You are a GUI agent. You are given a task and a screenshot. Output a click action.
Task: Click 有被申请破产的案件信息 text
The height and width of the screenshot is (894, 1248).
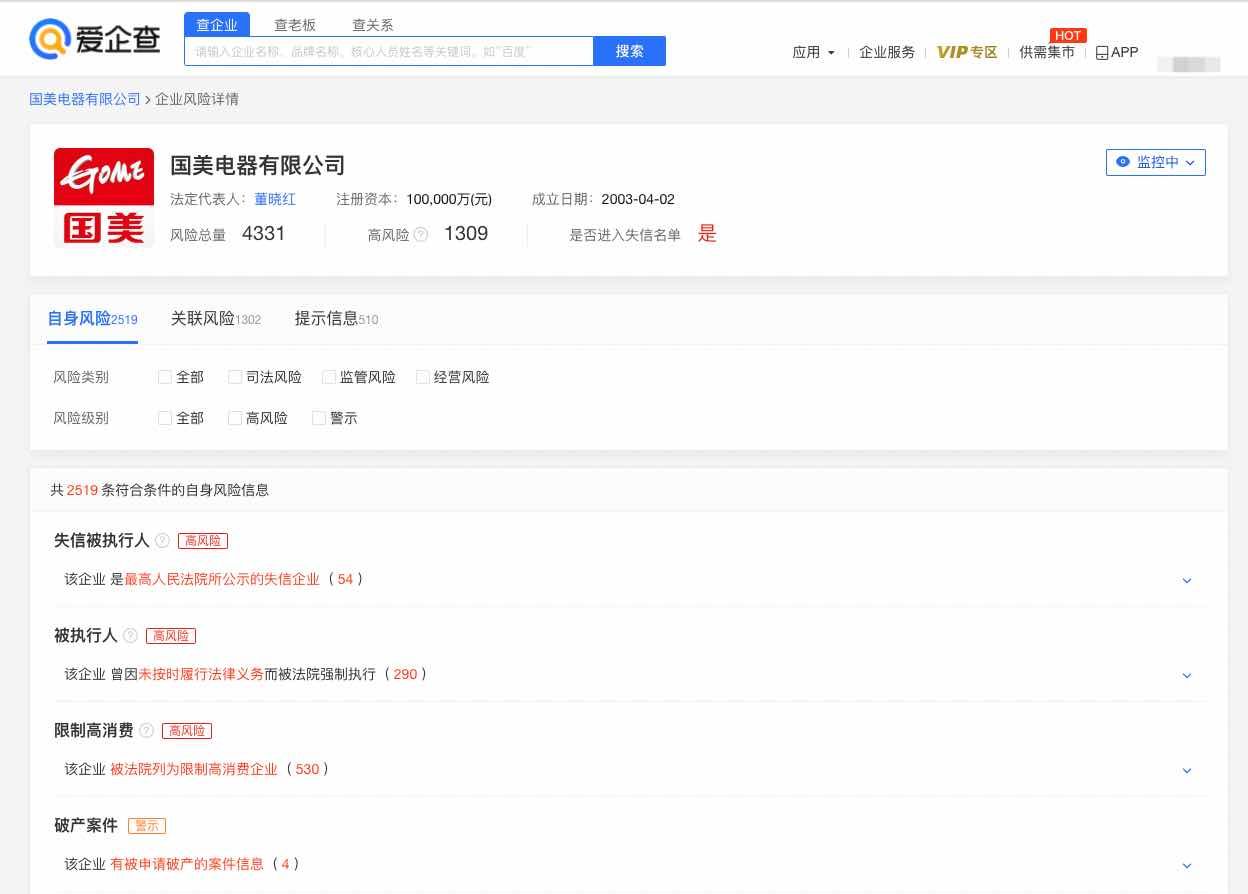187,865
